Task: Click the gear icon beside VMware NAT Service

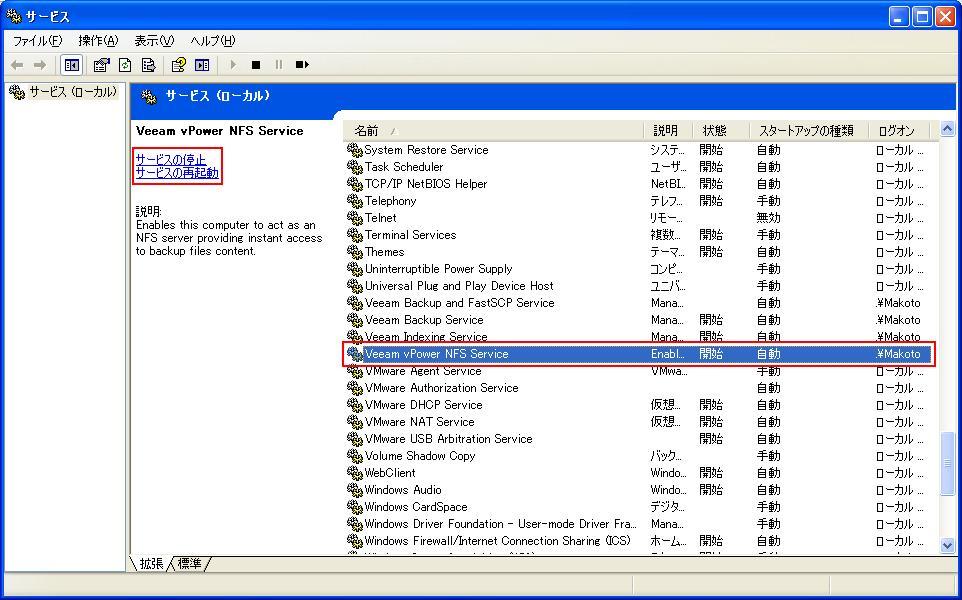Action: pyautogui.click(x=355, y=422)
